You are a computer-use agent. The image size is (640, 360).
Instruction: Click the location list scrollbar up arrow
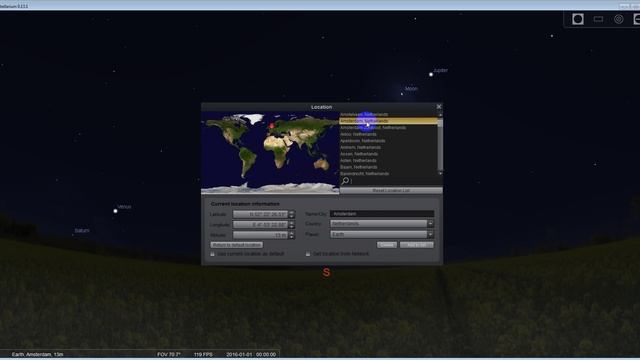pyautogui.click(x=440, y=115)
